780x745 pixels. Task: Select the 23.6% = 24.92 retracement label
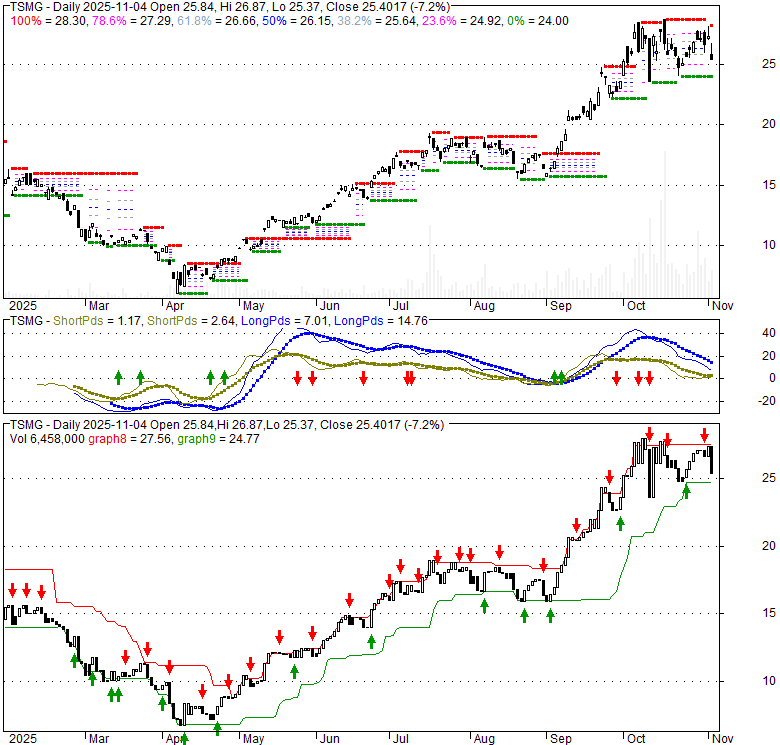pyautogui.click(x=462, y=21)
